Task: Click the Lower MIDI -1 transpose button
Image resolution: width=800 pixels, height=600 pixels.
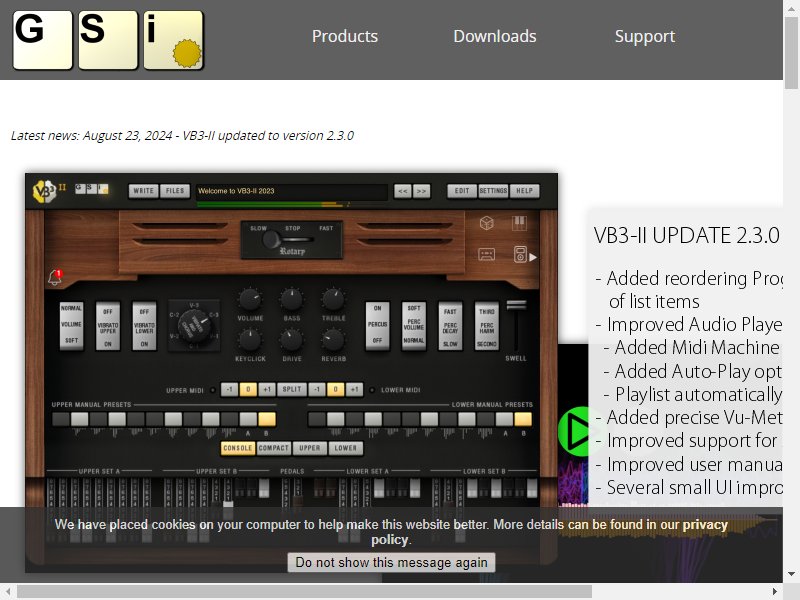Action: 317,390
